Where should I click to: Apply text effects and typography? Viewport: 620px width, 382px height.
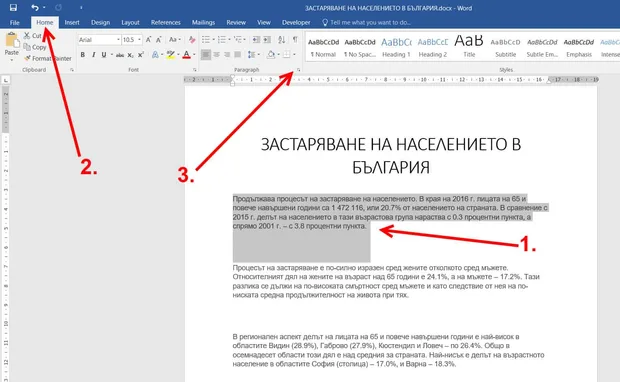point(155,55)
